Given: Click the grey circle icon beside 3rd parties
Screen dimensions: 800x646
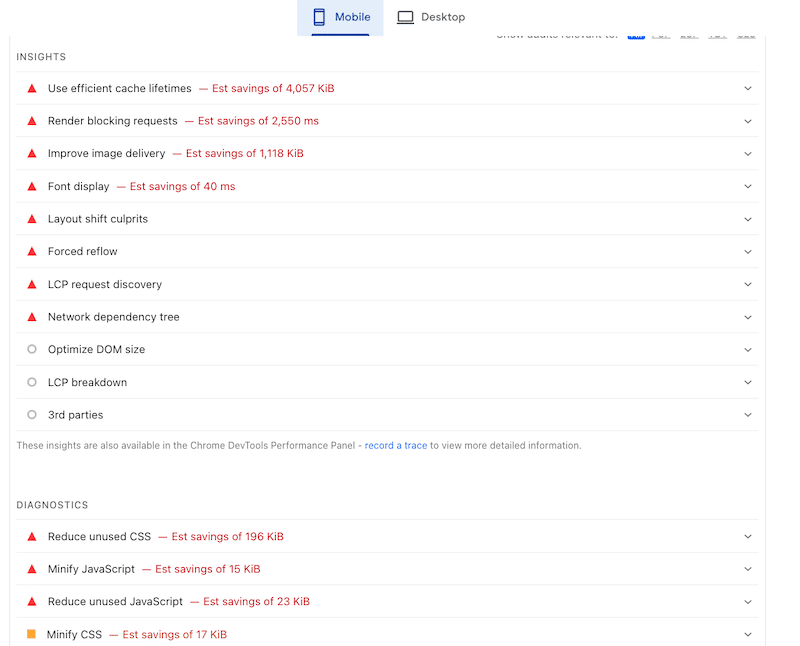Looking at the screenshot, I should (x=32, y=414).
